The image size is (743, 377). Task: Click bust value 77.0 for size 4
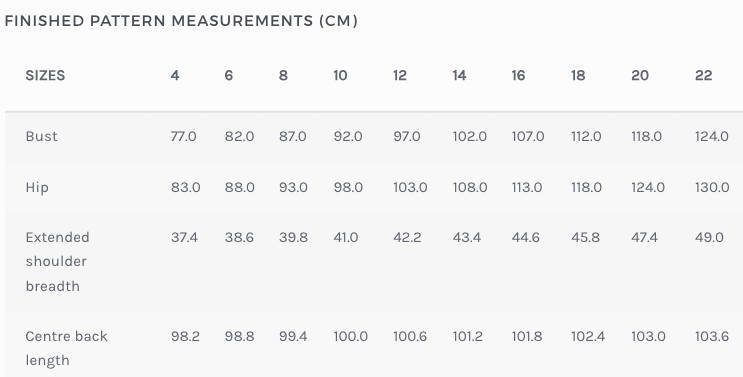pyautogui.click(x=183, y=136)
